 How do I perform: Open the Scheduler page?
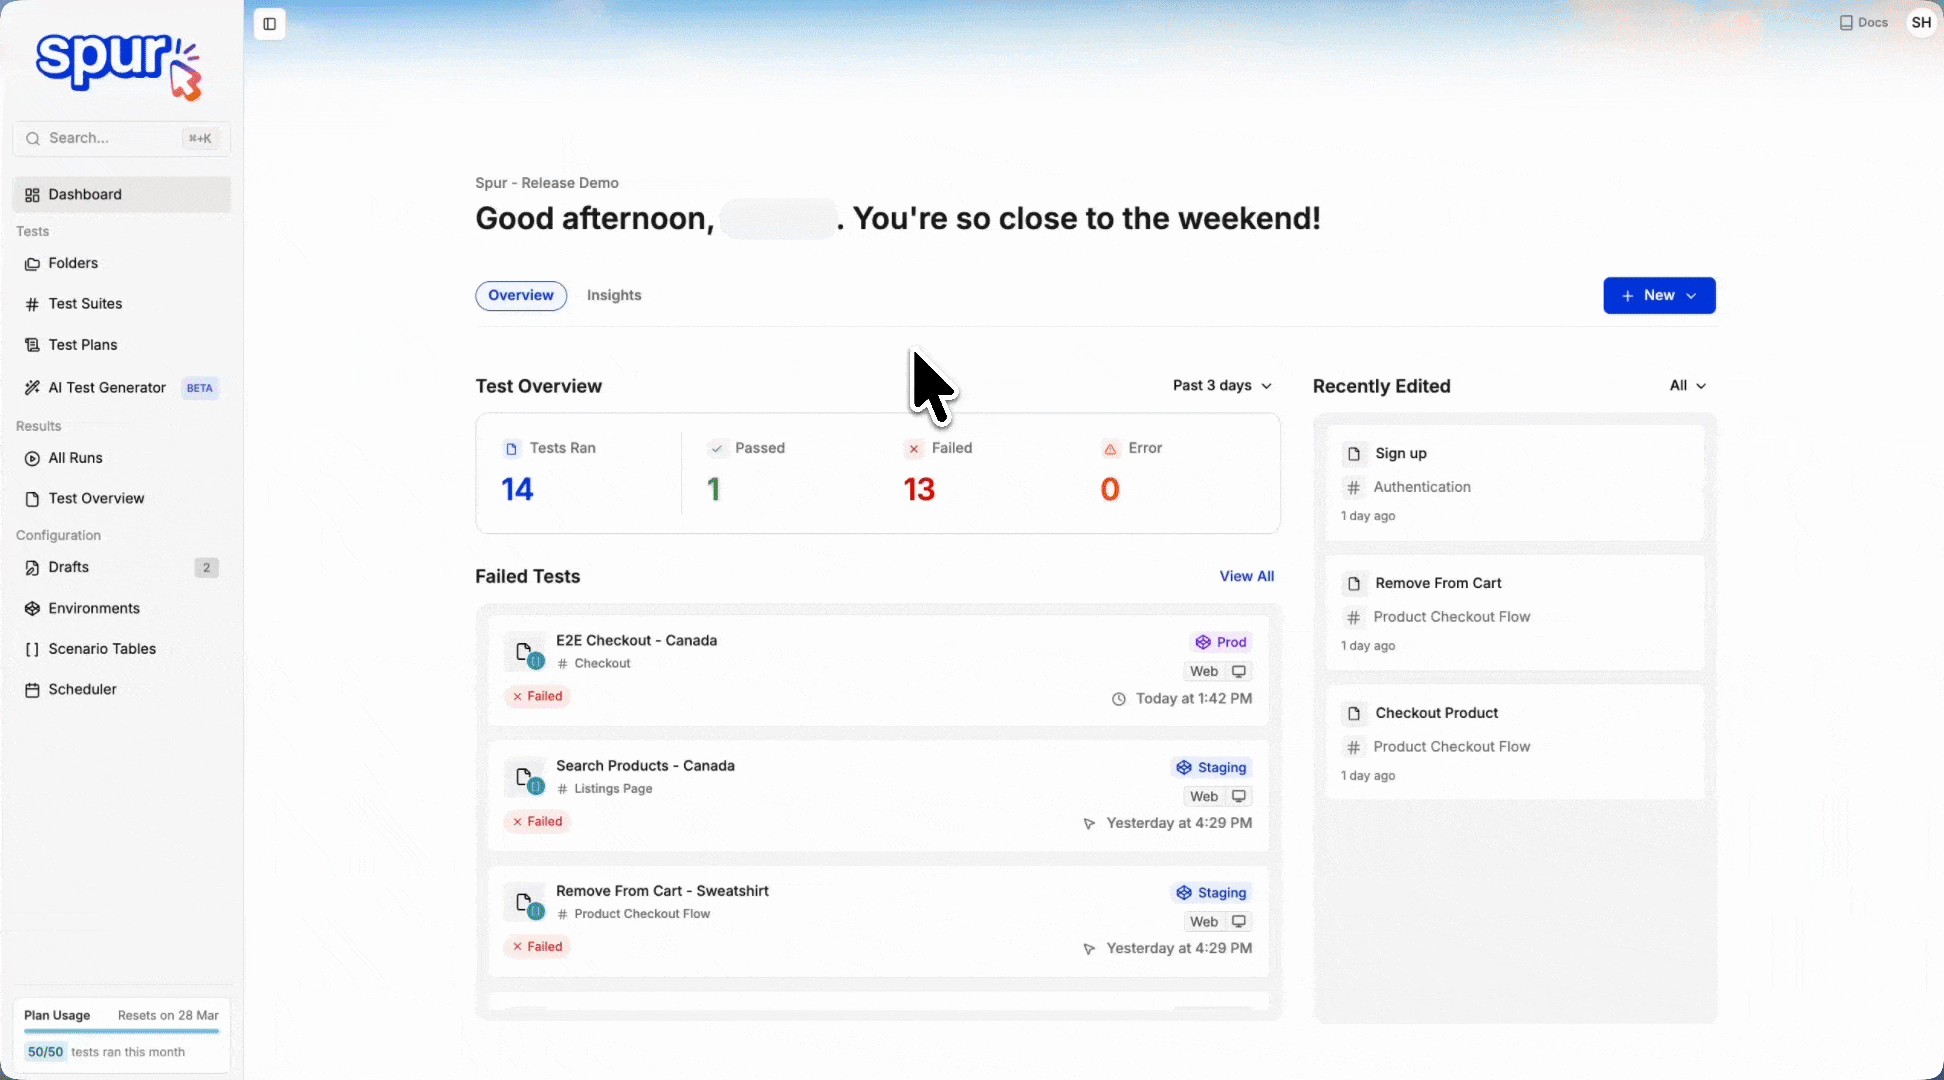pos(82,690)
